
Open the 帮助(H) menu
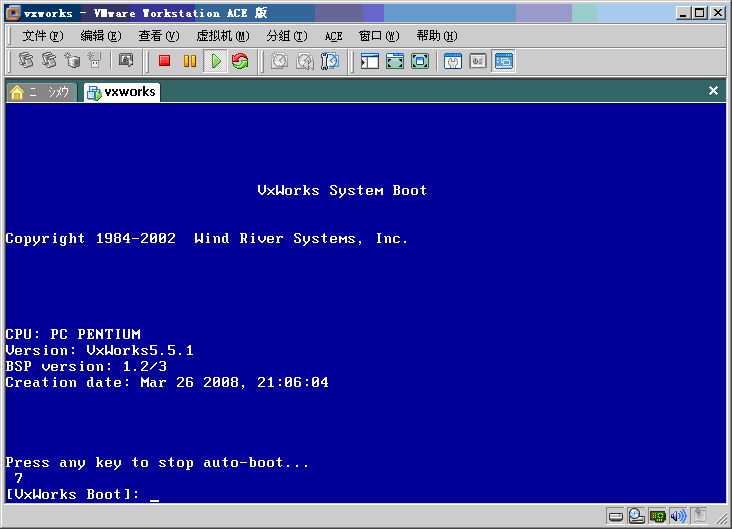[x=437, y=36]
